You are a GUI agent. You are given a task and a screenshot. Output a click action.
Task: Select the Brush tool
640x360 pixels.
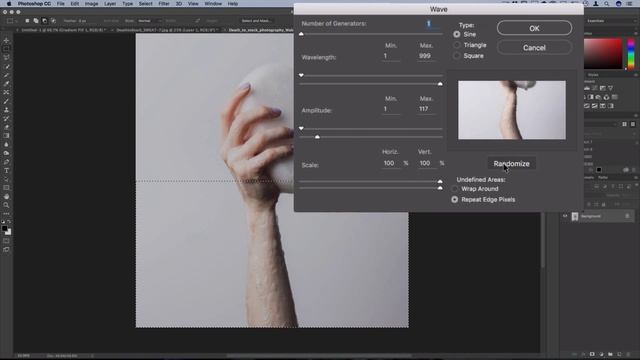pos(6,101)
